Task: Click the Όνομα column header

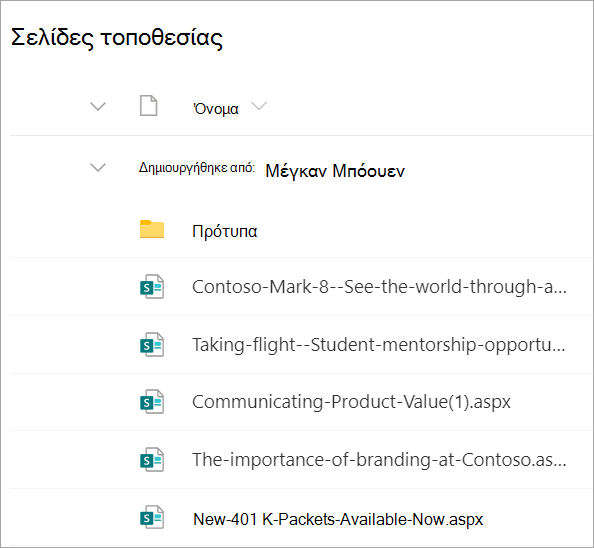Action: pyautogui.click(x=216, y=109)
